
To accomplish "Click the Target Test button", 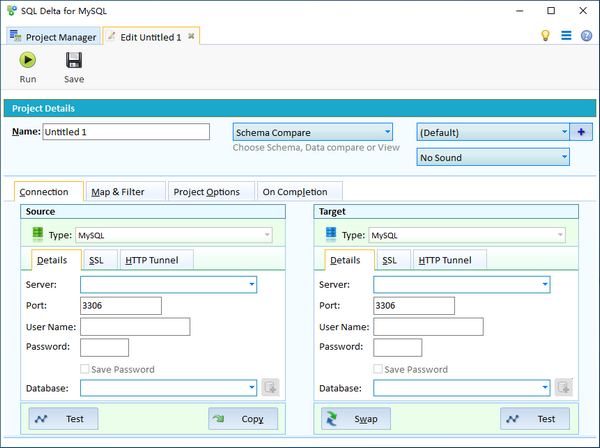I will coord(535,419).
